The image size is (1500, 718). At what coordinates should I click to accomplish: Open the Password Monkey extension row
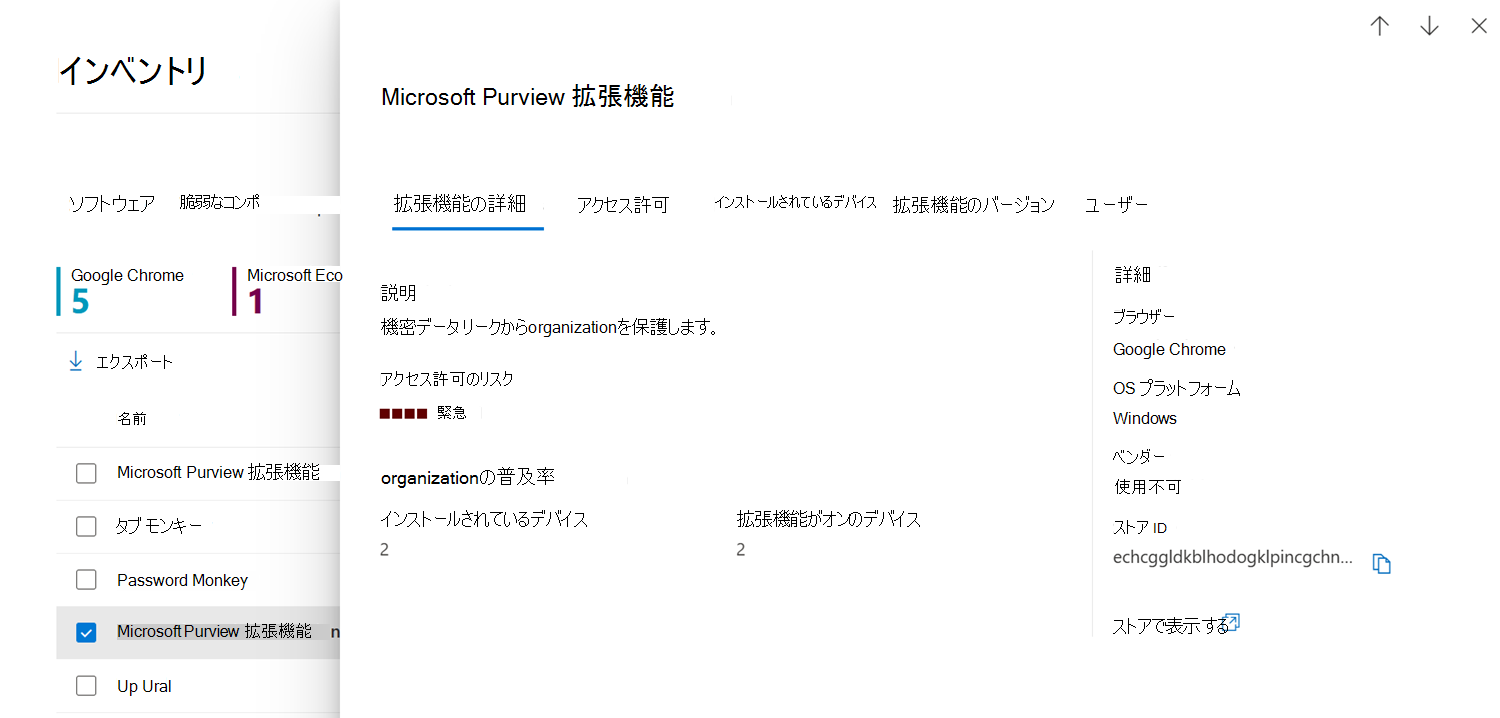[182, 580]
